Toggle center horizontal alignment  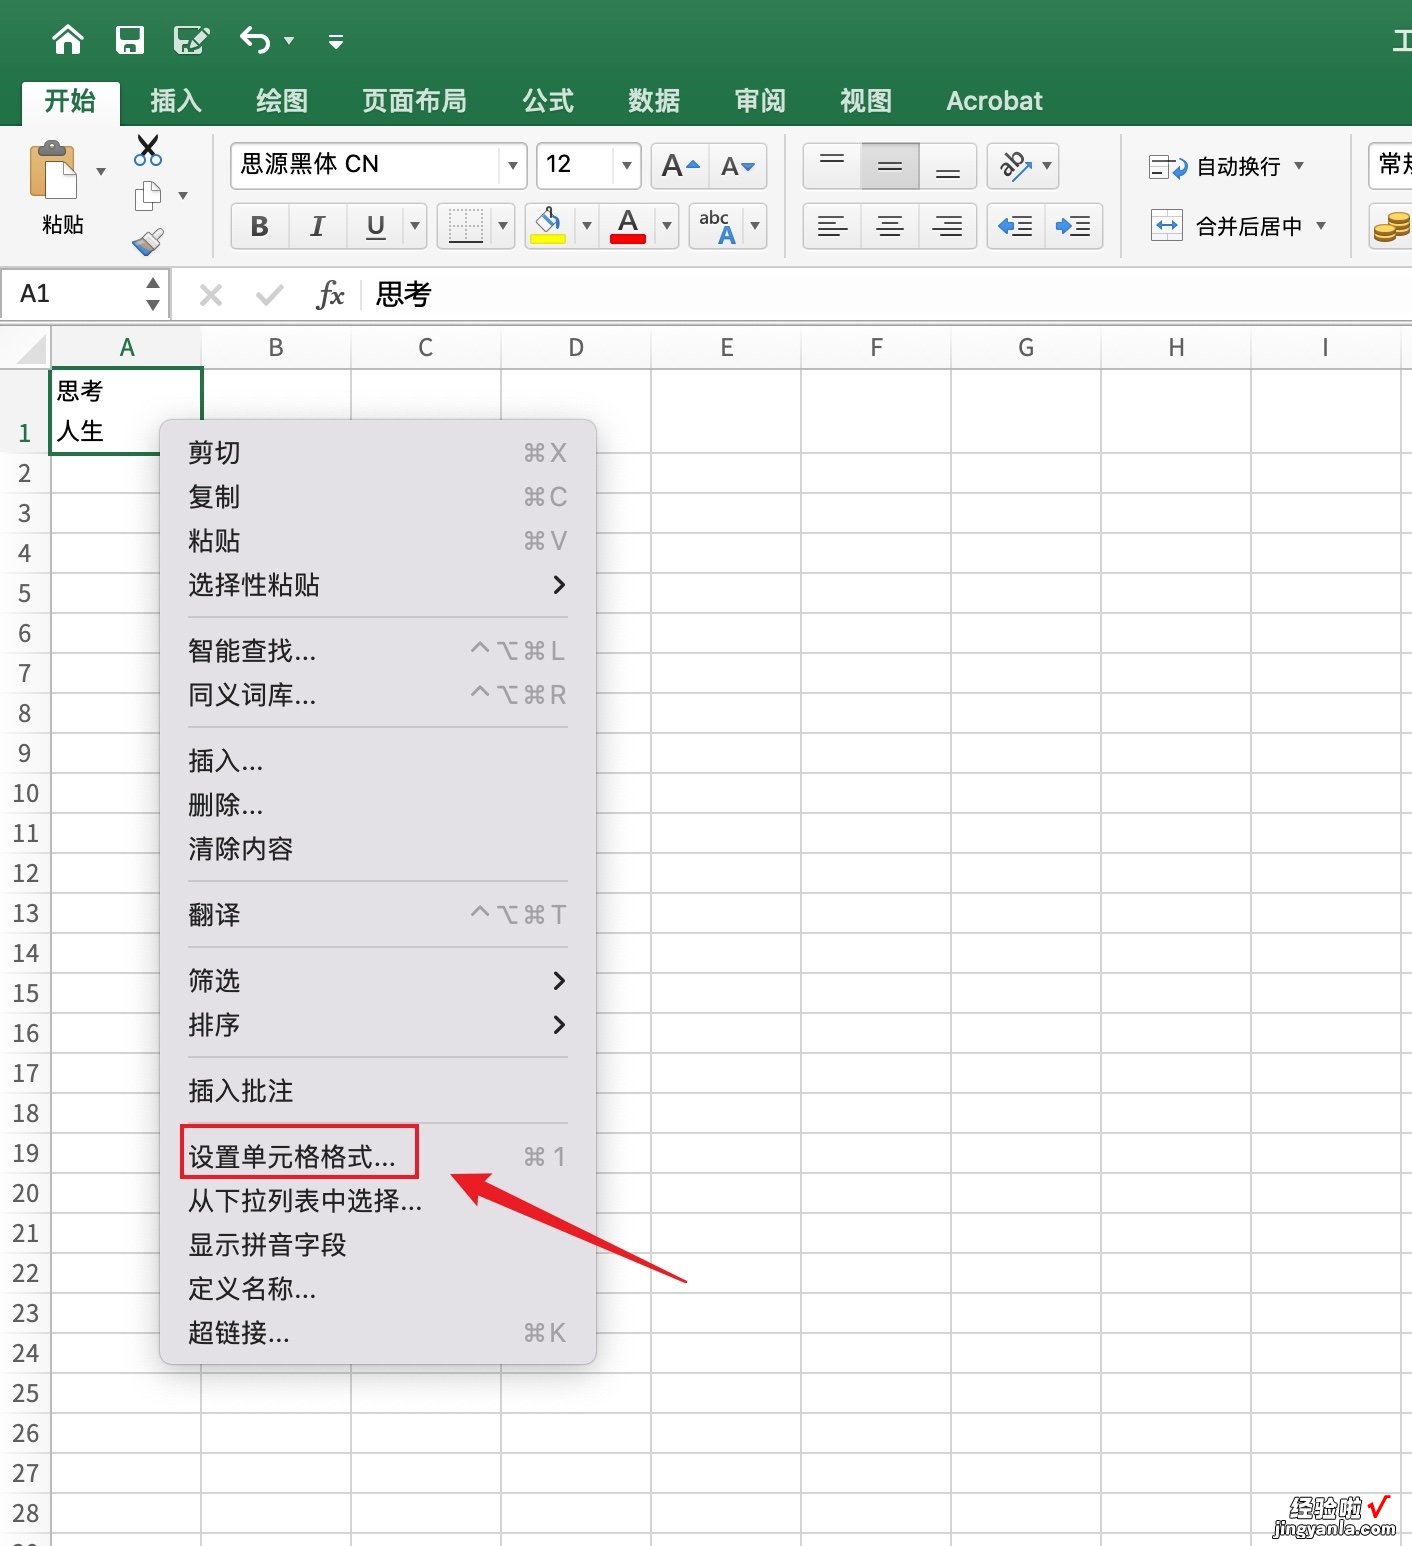tap(890, 227)
